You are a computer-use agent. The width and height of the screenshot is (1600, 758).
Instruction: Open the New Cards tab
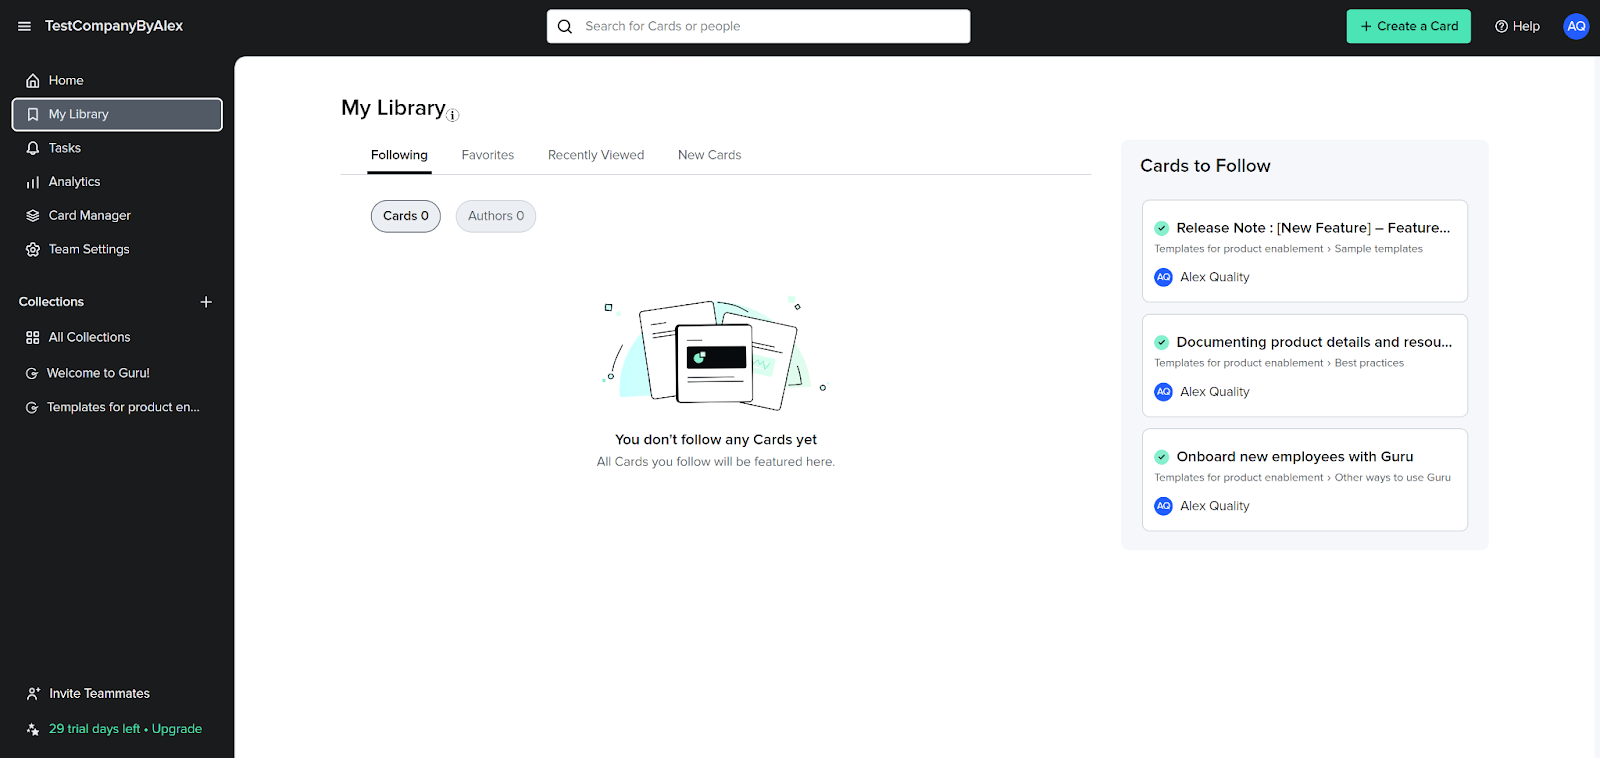(x=709, y=155)
